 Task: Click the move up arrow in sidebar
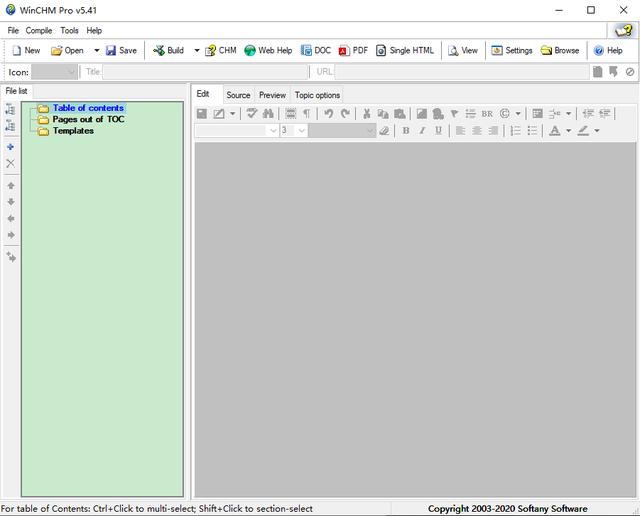(11, 186)
